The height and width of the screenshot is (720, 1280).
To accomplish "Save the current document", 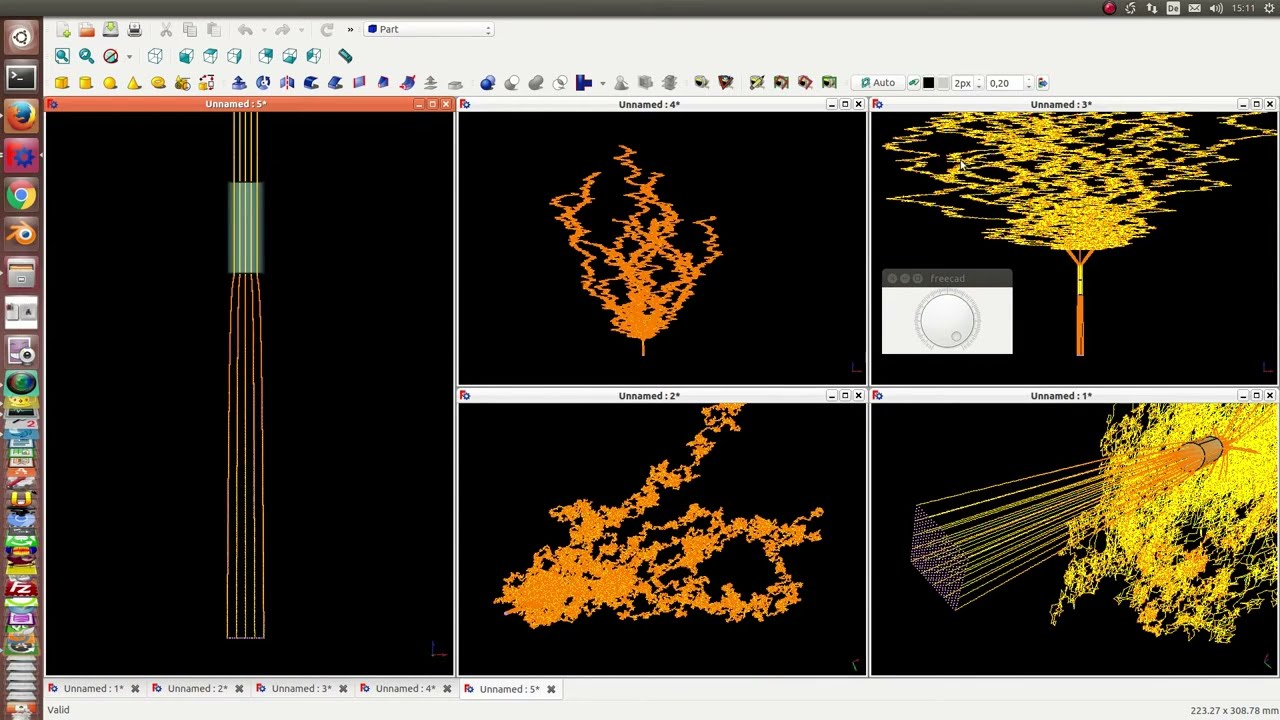I will pos(110,29).
